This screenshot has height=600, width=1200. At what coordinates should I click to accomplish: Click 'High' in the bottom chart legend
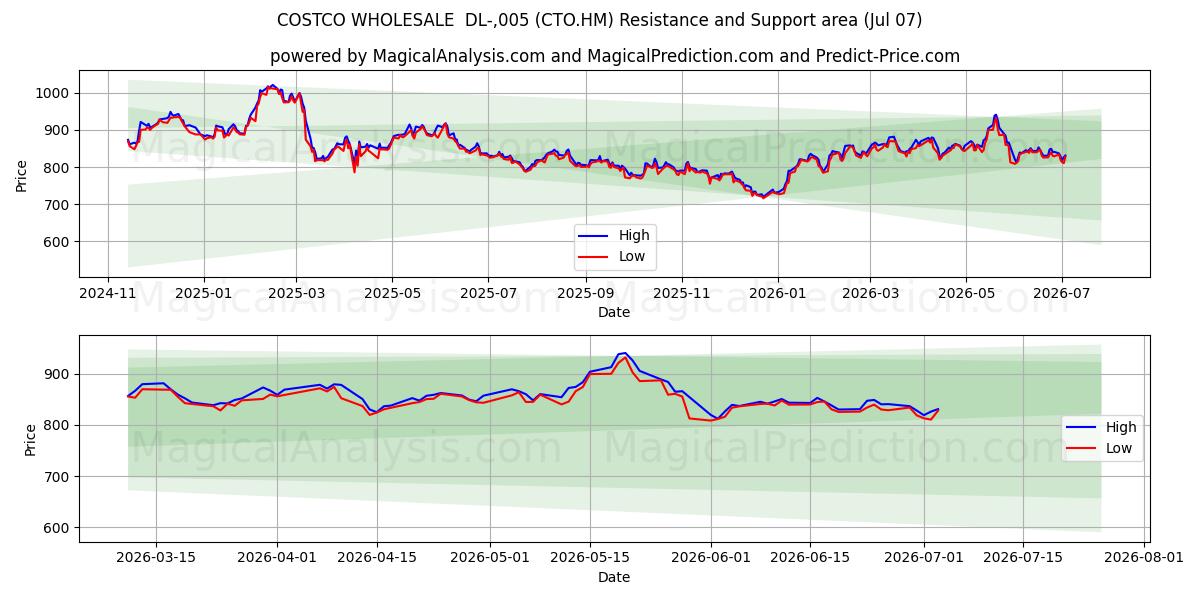(x=1121, y=427)
